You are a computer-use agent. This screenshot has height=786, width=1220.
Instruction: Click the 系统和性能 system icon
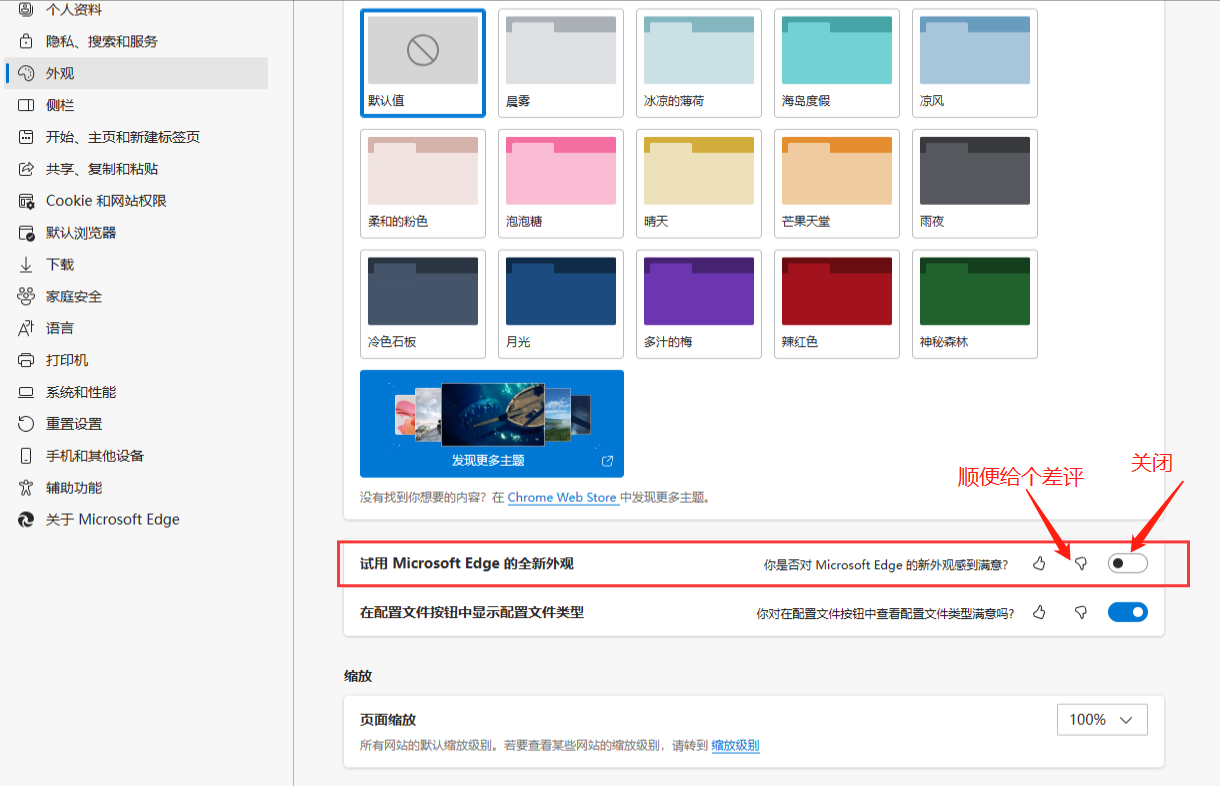[x=26, y=392]
